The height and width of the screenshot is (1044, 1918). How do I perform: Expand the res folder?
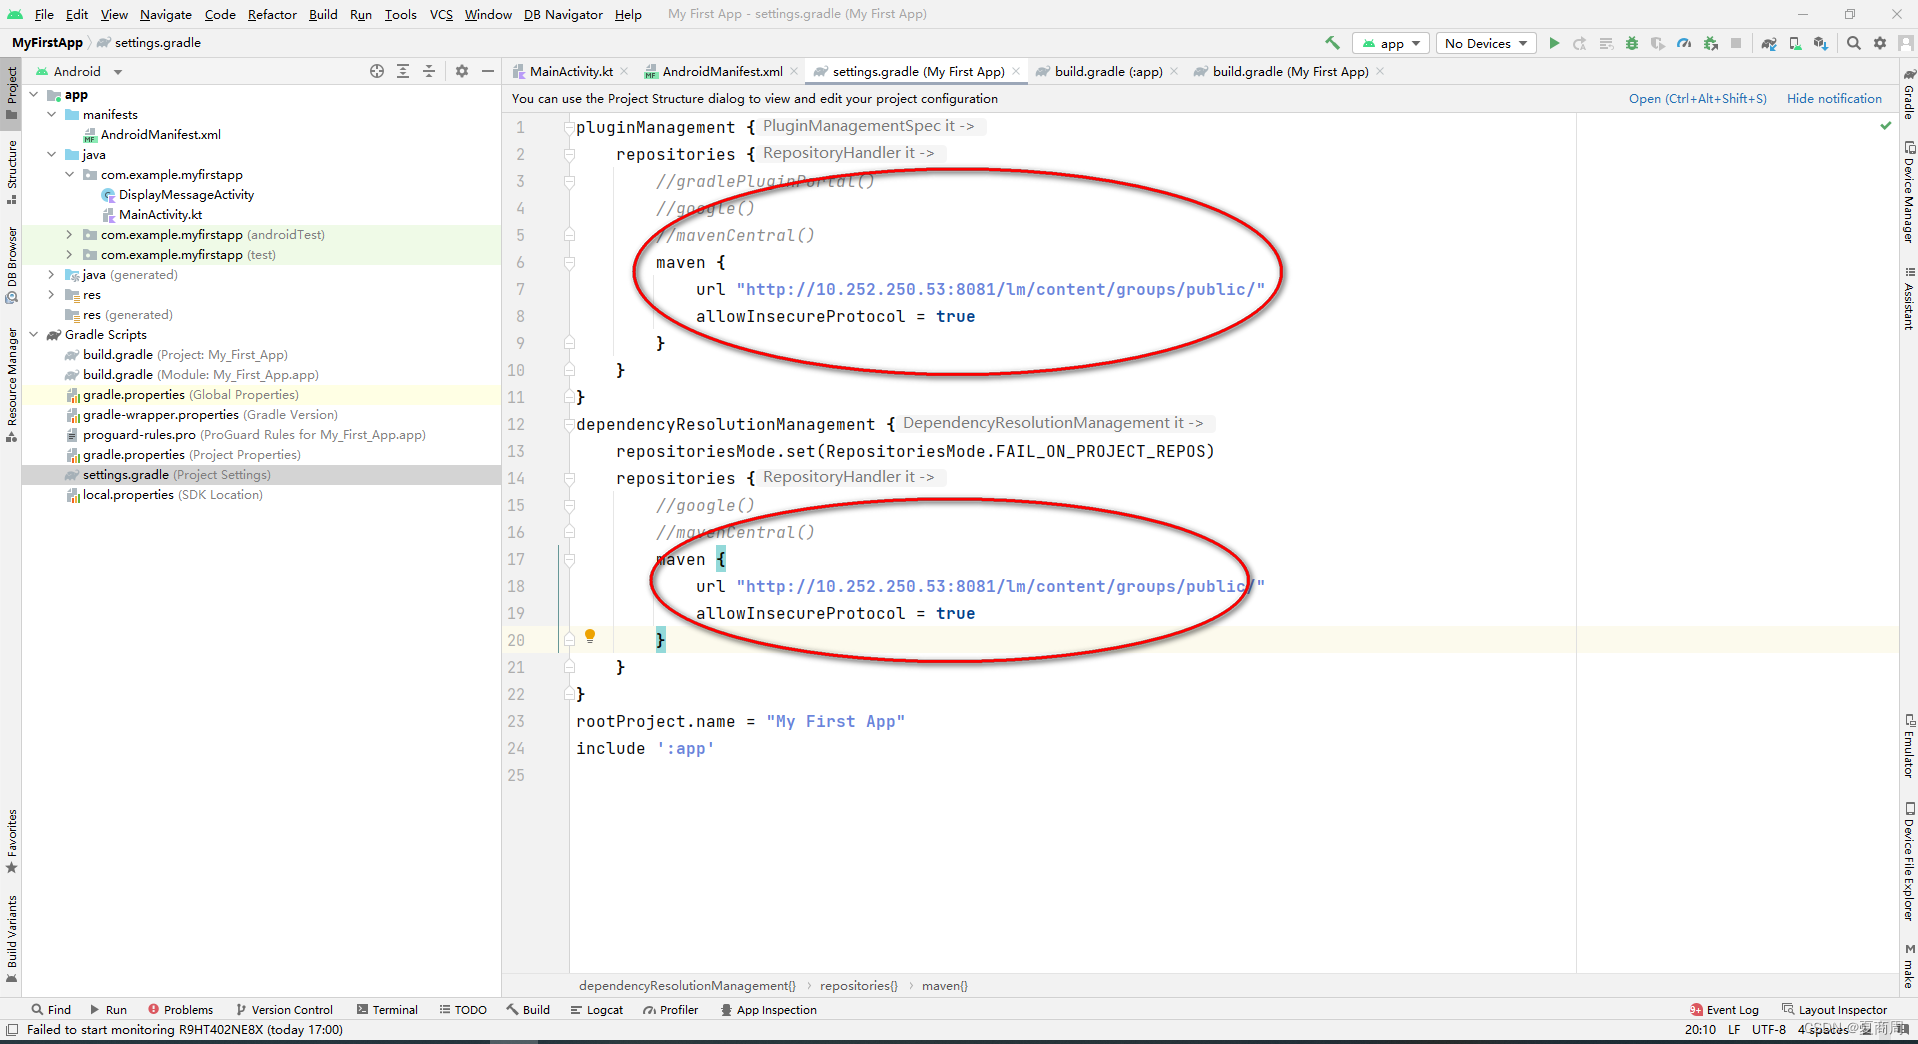[x=52, y=295]
